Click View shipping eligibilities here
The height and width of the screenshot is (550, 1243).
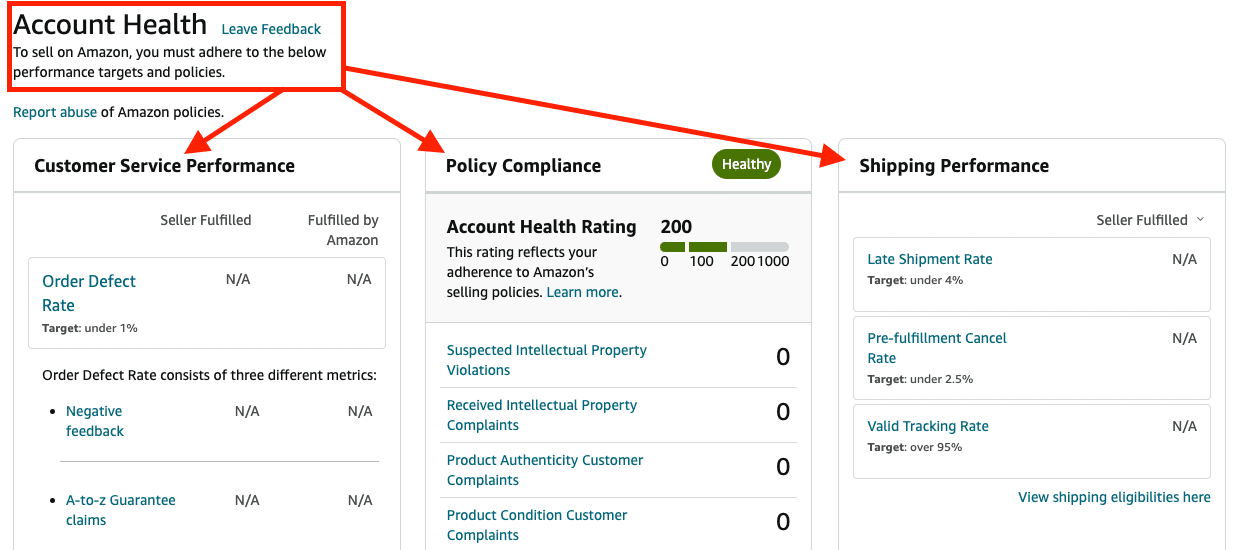click(1114, 497)
